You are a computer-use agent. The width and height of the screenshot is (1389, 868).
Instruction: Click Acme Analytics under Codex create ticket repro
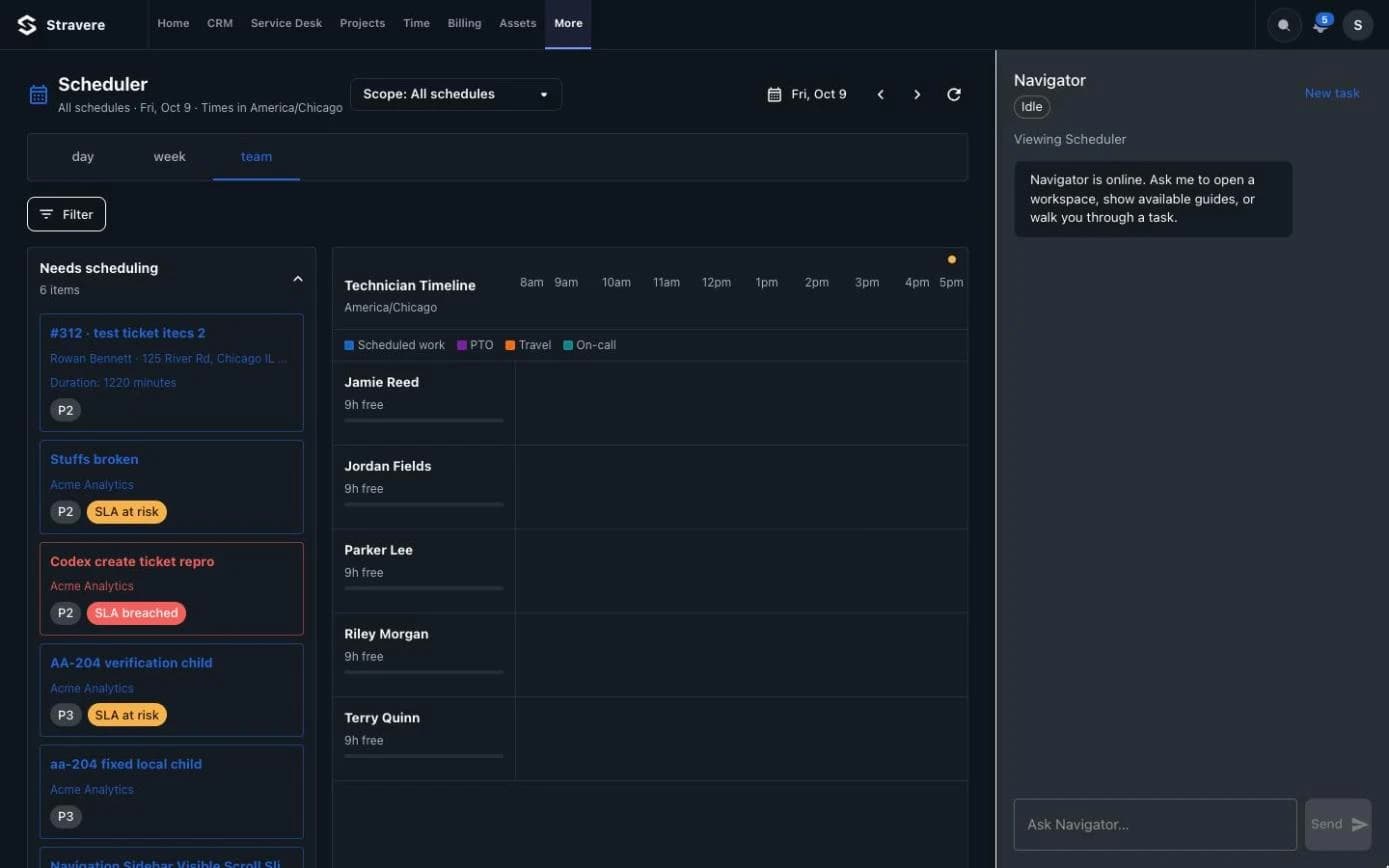(x=92, y=587)
